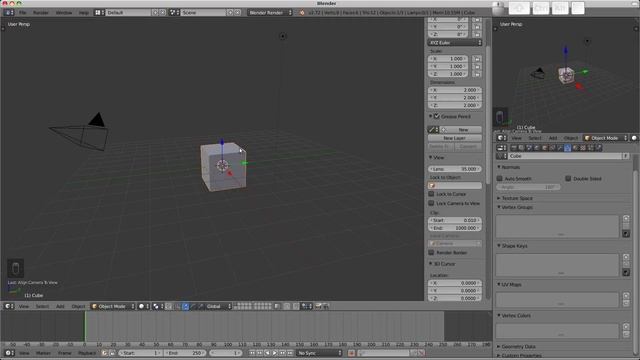
Task: Open Object Mode dropdown in main 3D view header
Action: click(113, 306)
